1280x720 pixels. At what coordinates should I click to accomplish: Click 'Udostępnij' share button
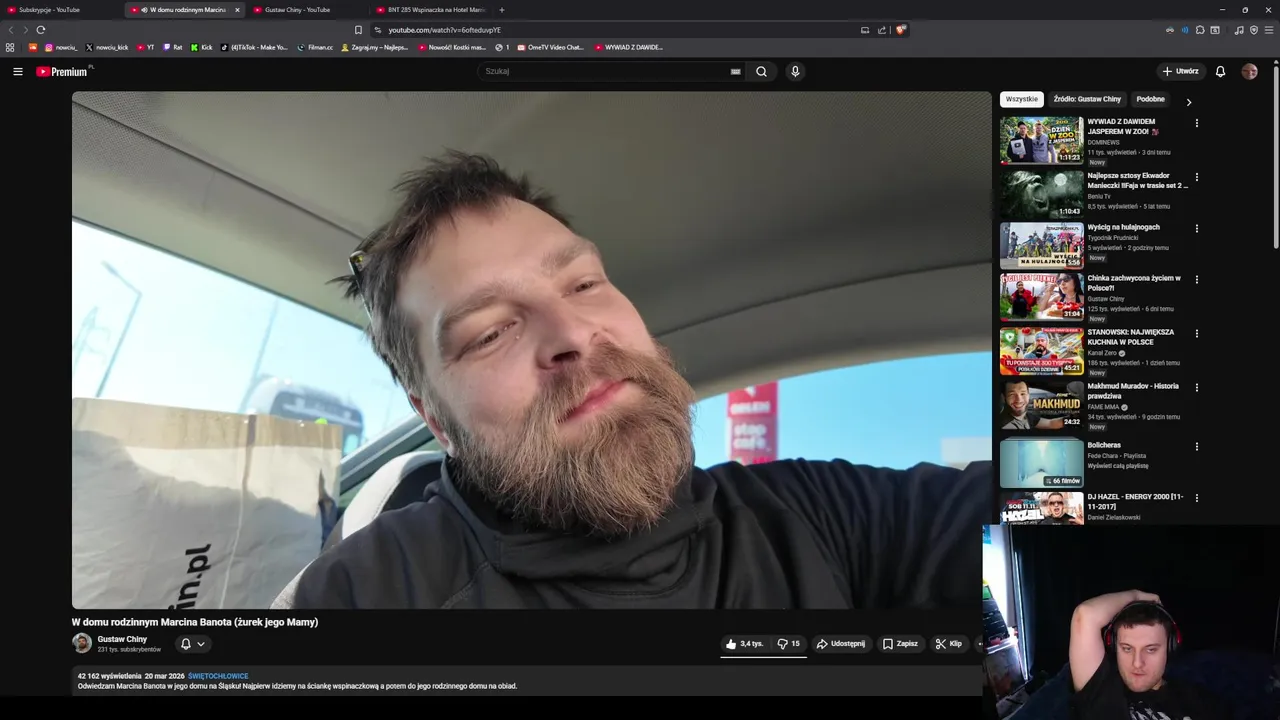click(840, 644)
